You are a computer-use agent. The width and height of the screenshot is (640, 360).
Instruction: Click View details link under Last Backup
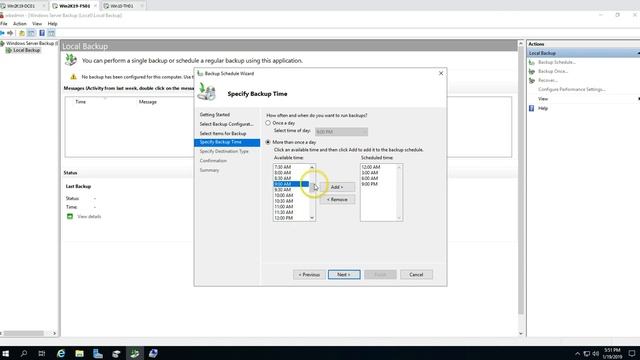(89, 217)
